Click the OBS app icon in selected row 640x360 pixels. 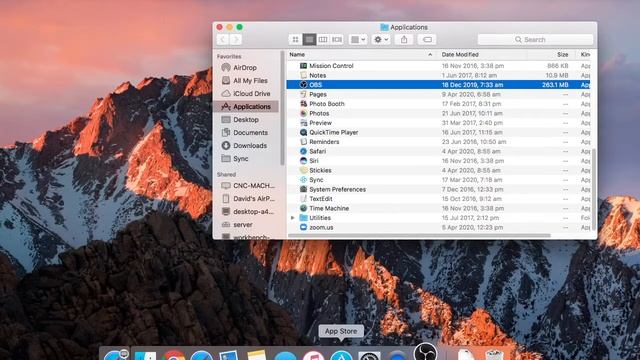(x=303, y=85)
